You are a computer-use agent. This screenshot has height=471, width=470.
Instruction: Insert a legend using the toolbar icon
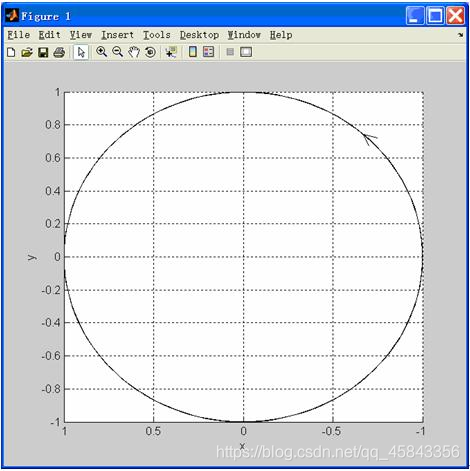click(209, 52)
